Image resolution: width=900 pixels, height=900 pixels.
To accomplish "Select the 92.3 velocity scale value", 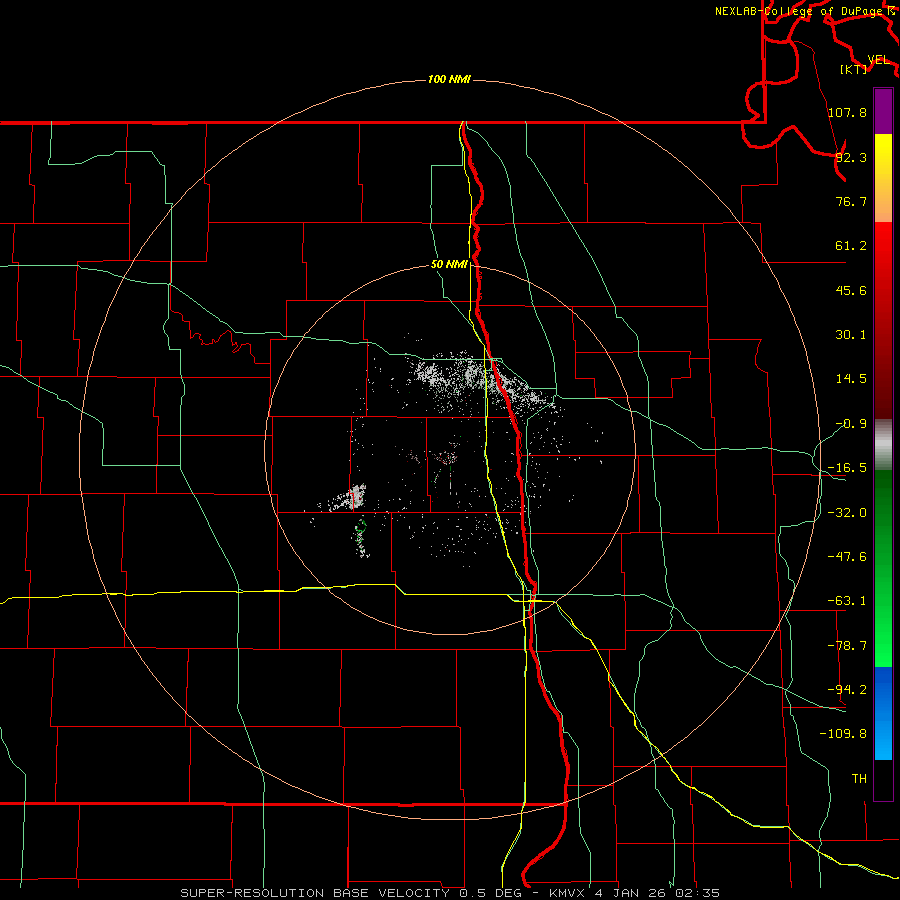I will (851, 157).
